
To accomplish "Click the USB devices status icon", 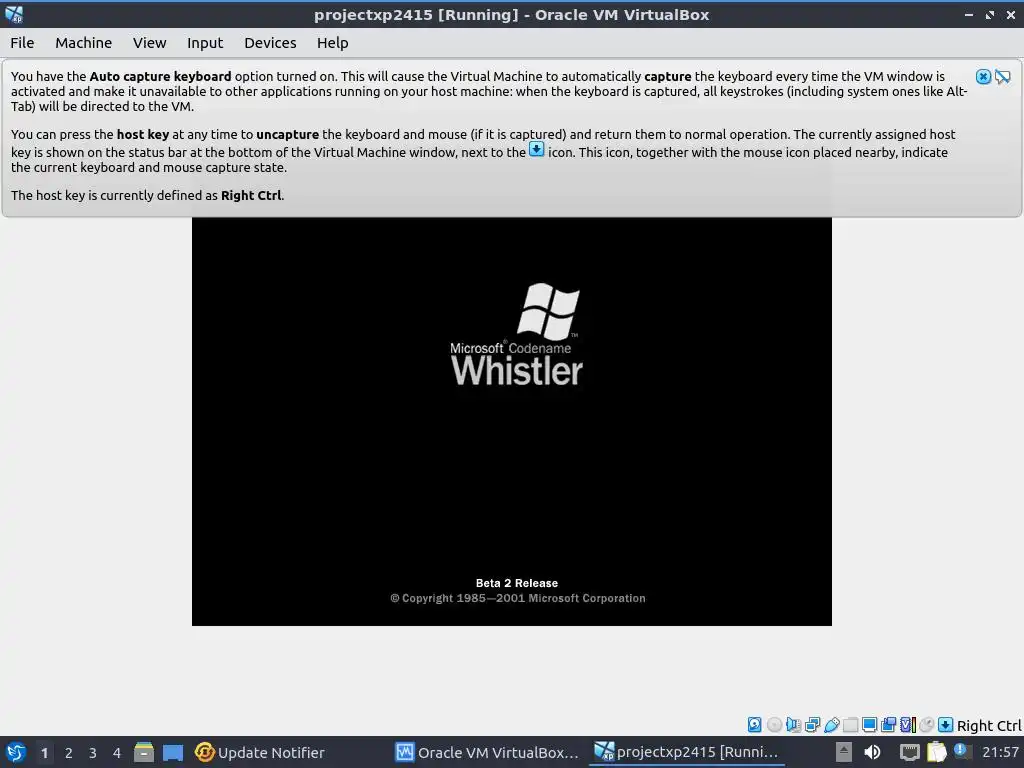I will [x=831, y=724].
